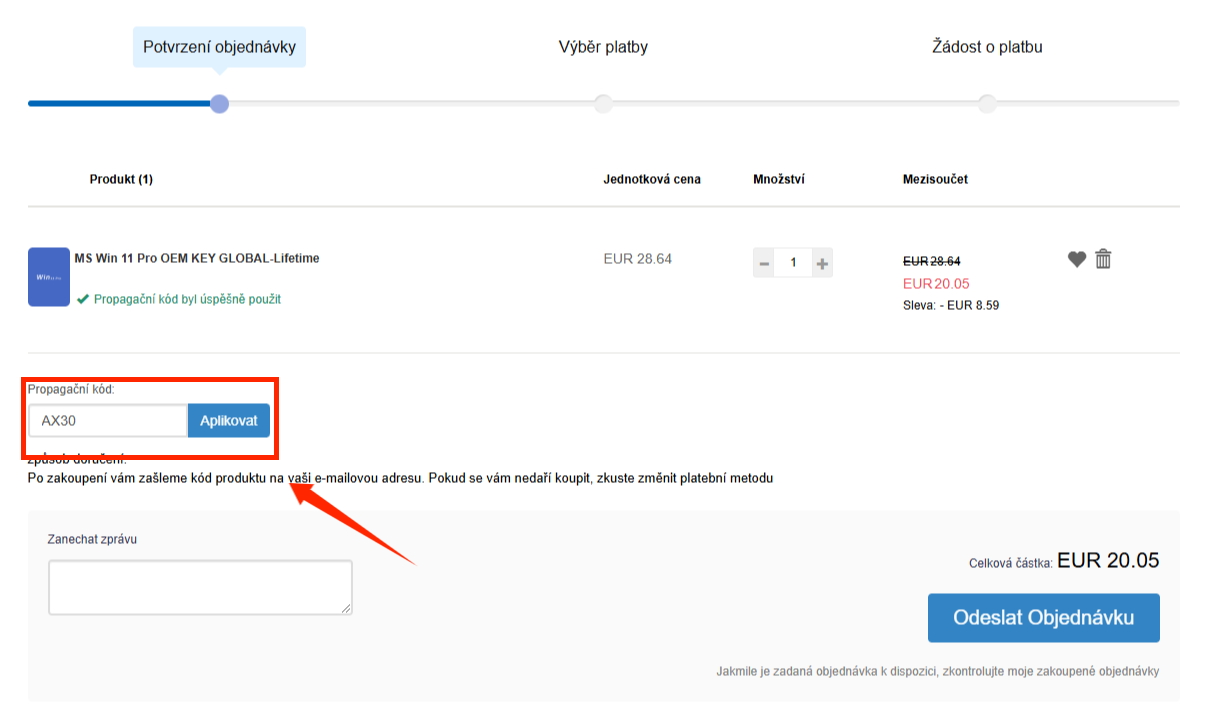The height and width of the screenshot is (708, 1222).
Task: Delete the product using the trash icon
Action: coord(1103,259)
